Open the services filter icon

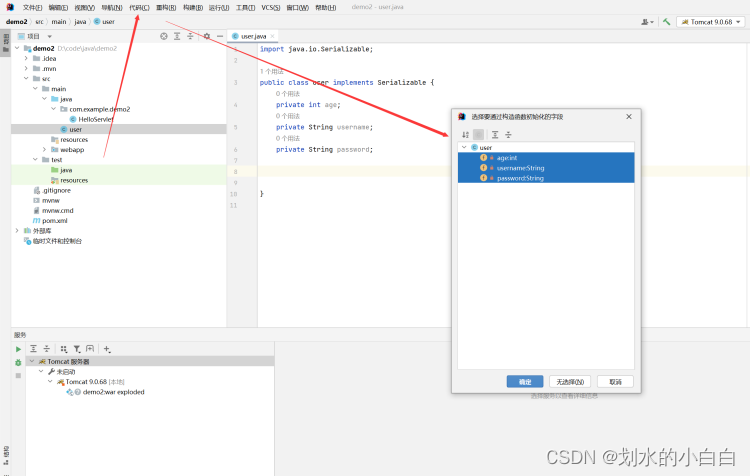(x=77, y=349)
